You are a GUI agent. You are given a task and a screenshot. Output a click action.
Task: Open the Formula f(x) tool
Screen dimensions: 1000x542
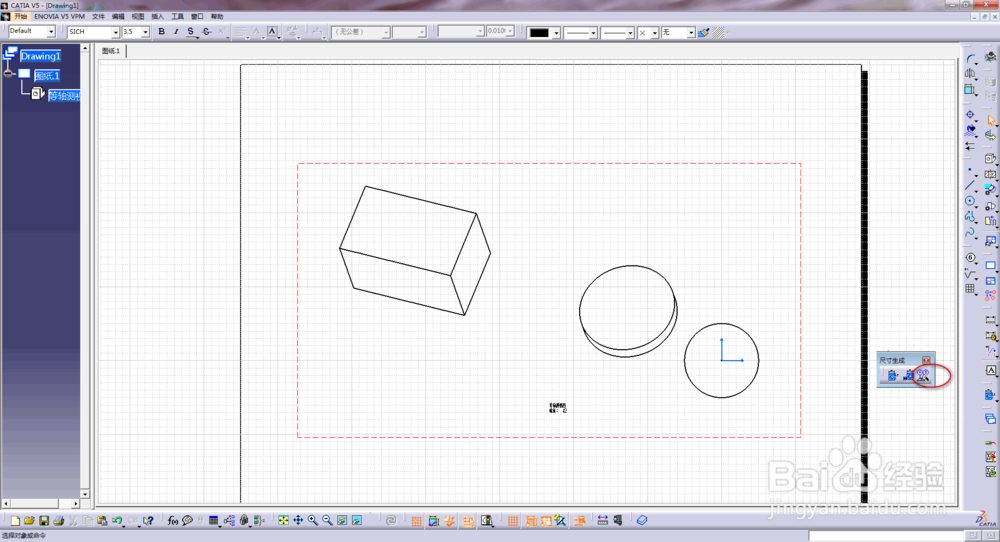click(173, 521)
